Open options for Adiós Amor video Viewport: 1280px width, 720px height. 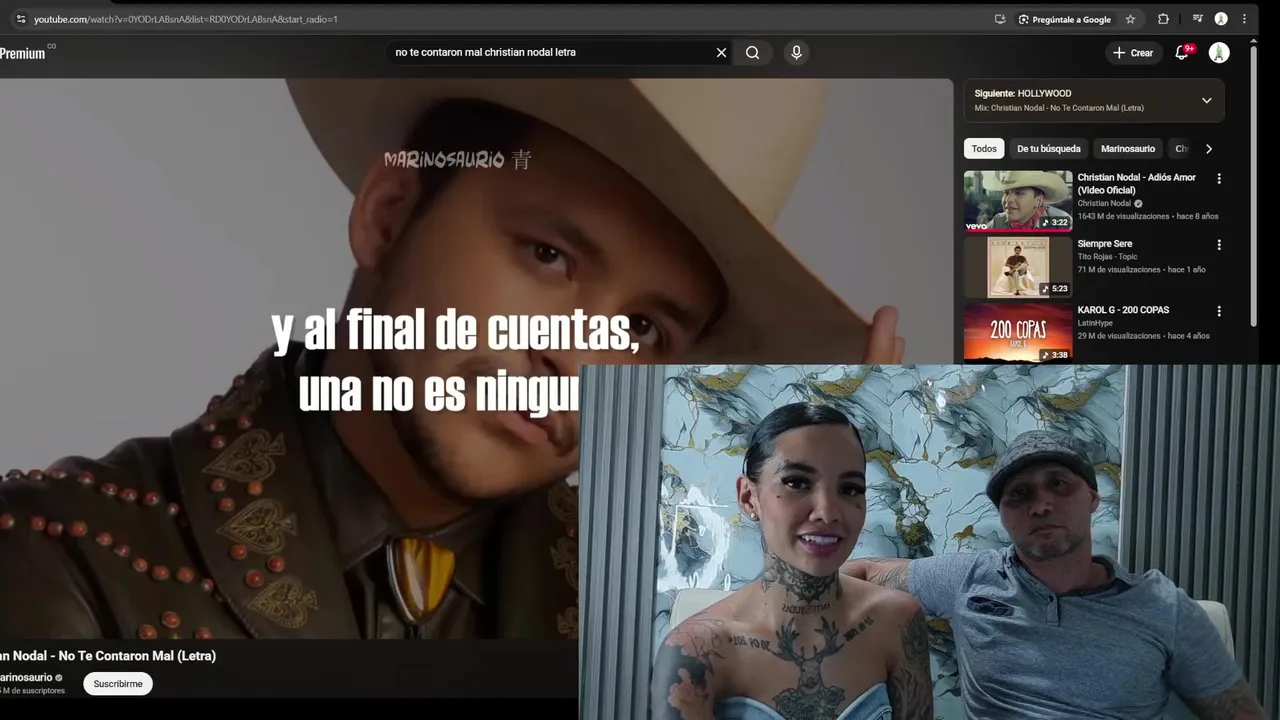pos(1219,178)
